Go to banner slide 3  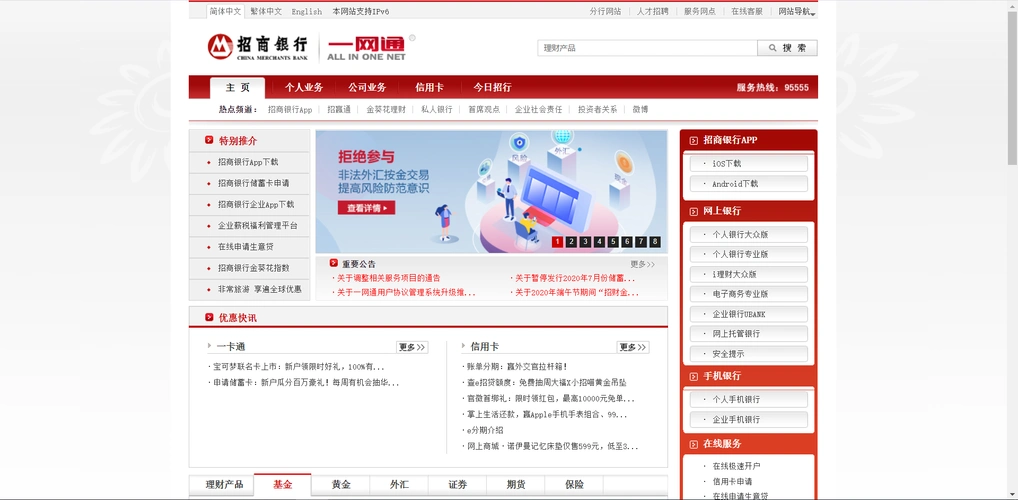click(x=585, y=242)
